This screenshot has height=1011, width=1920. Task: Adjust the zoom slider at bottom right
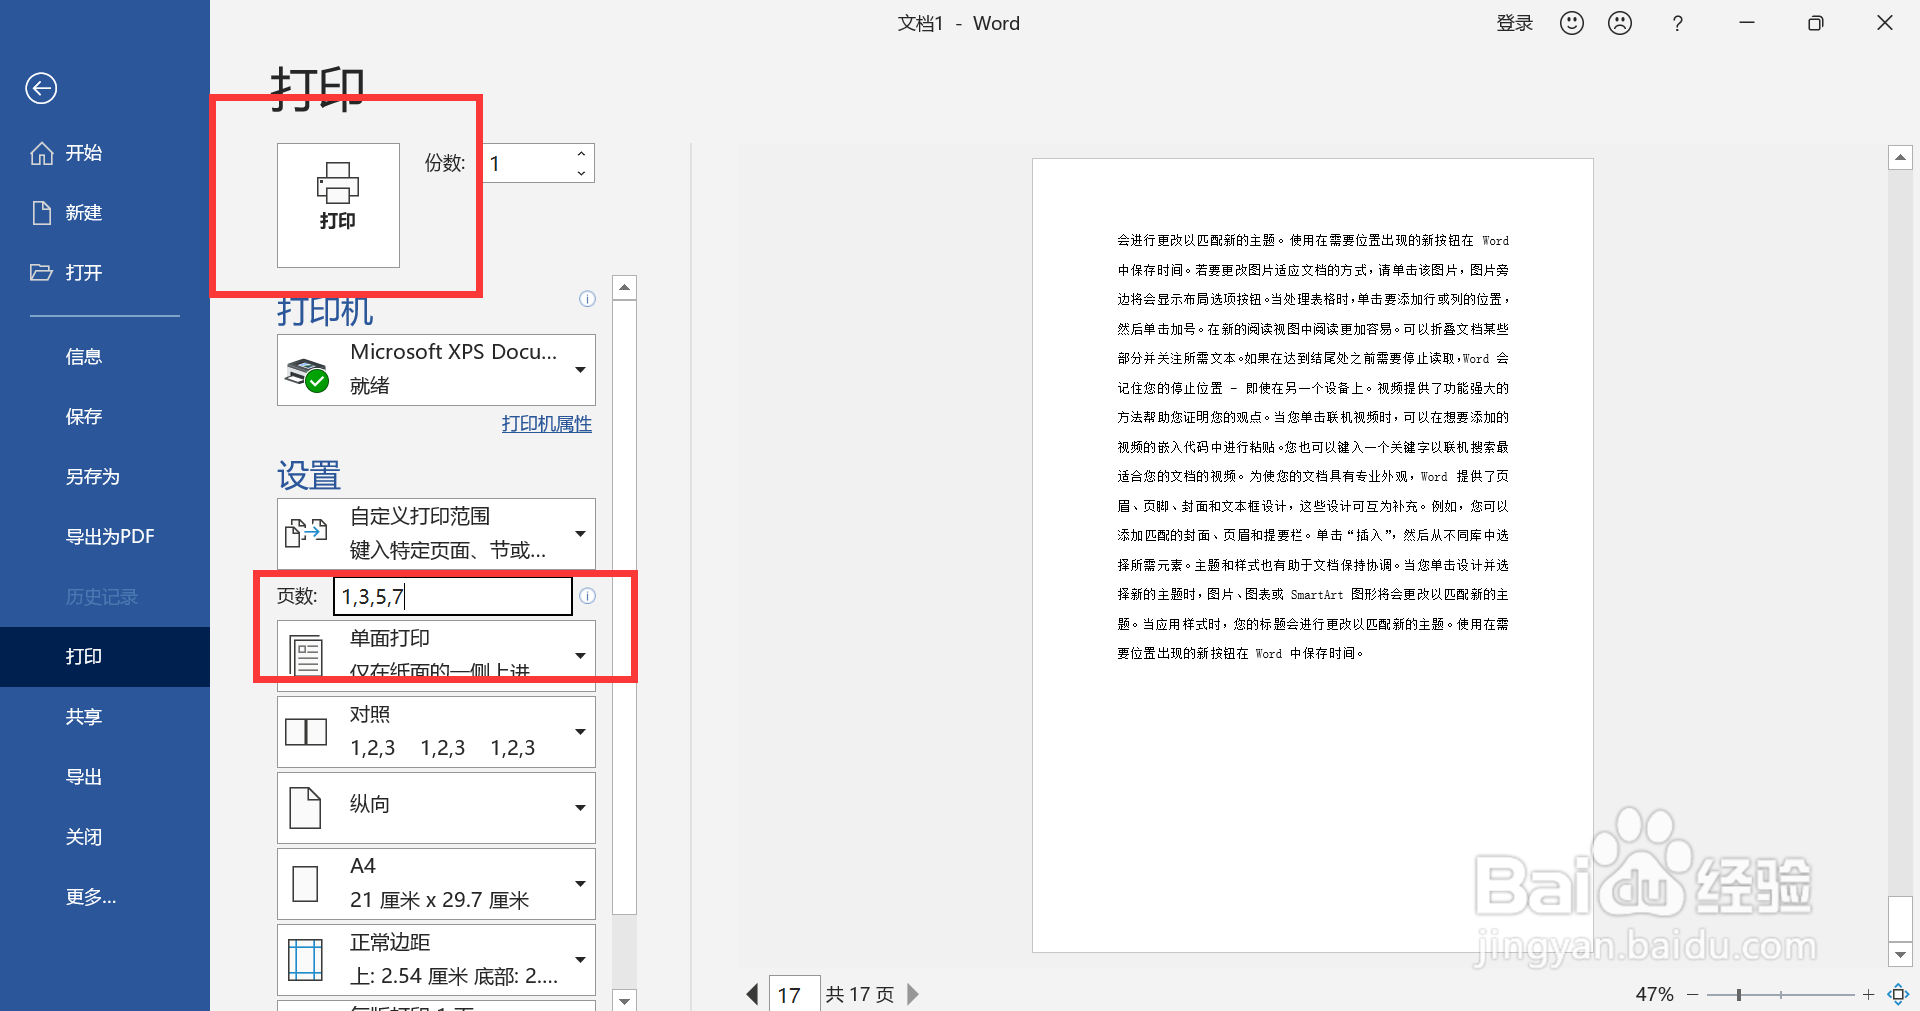(x=1737, y=994)
